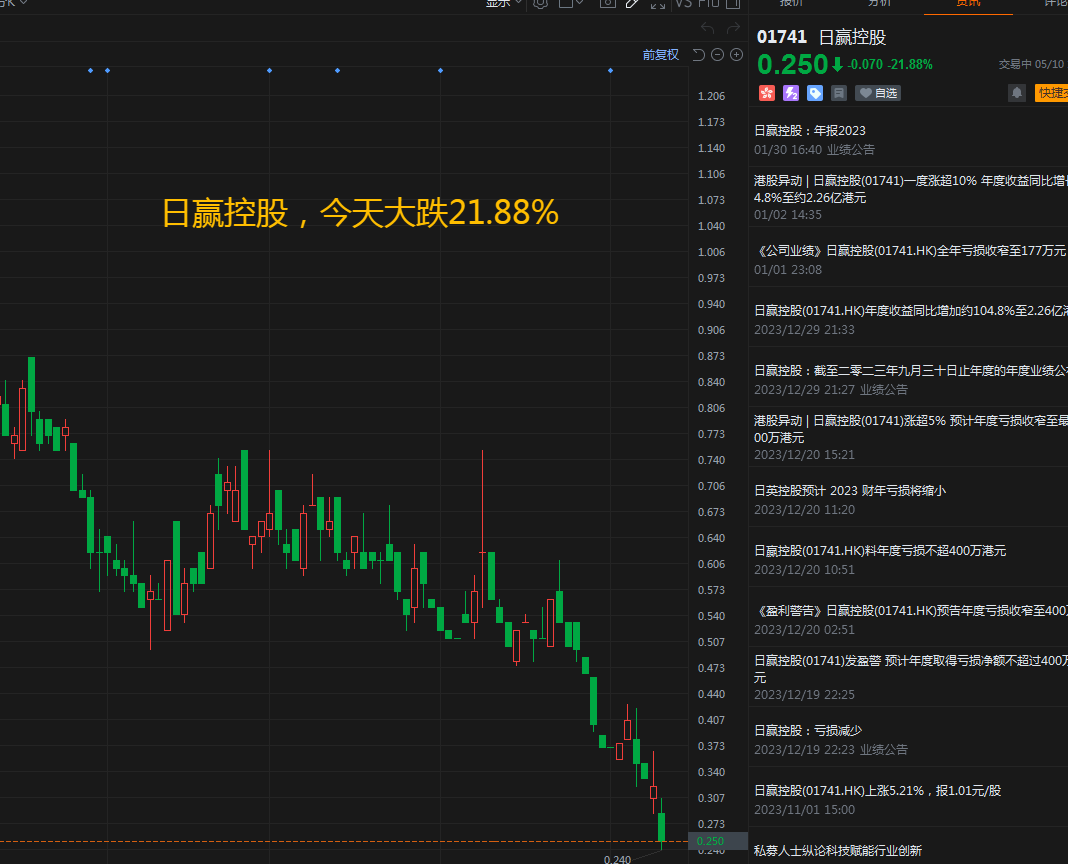The image size is (1068, 864).
Task: Click the blue tag label icon
Action: click(x=815, y=93)
